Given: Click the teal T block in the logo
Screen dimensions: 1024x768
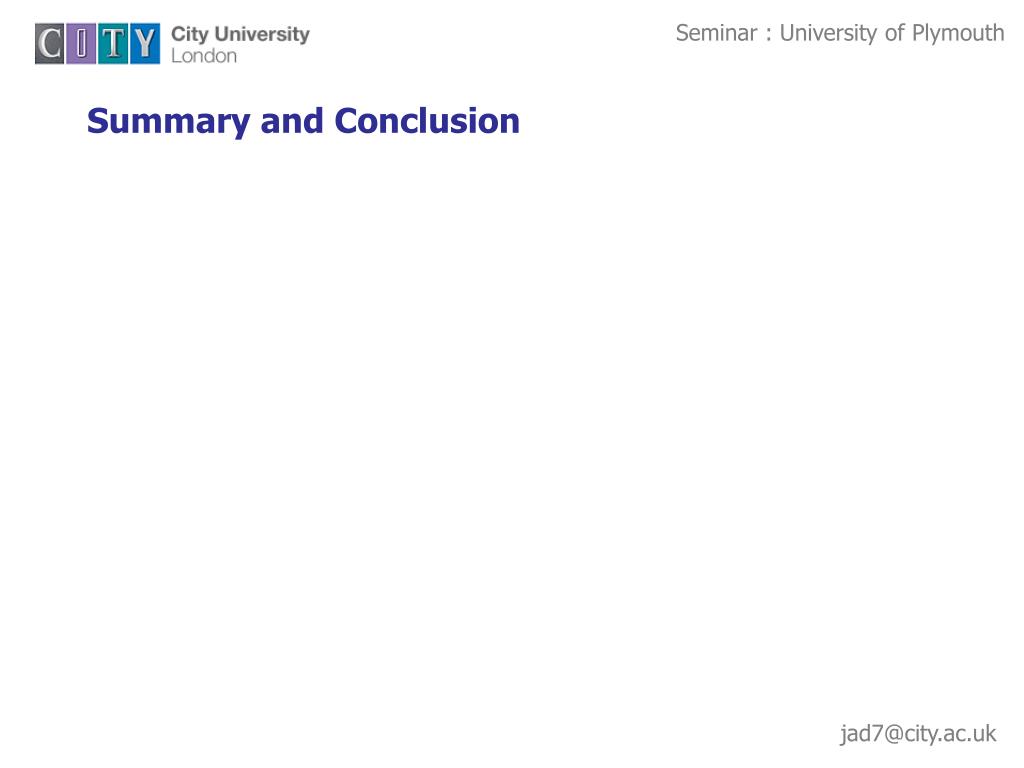Looking at the screenshot, I should point(114,44).
